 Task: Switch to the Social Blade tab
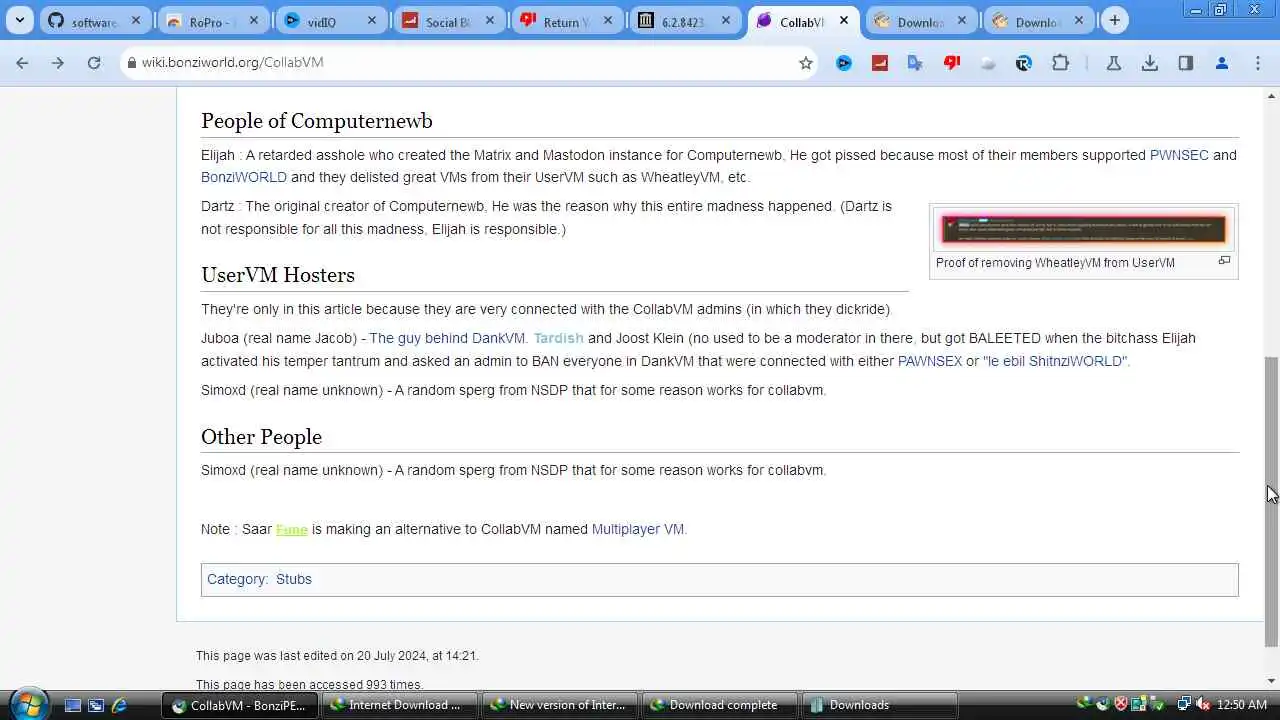[450, 21]
